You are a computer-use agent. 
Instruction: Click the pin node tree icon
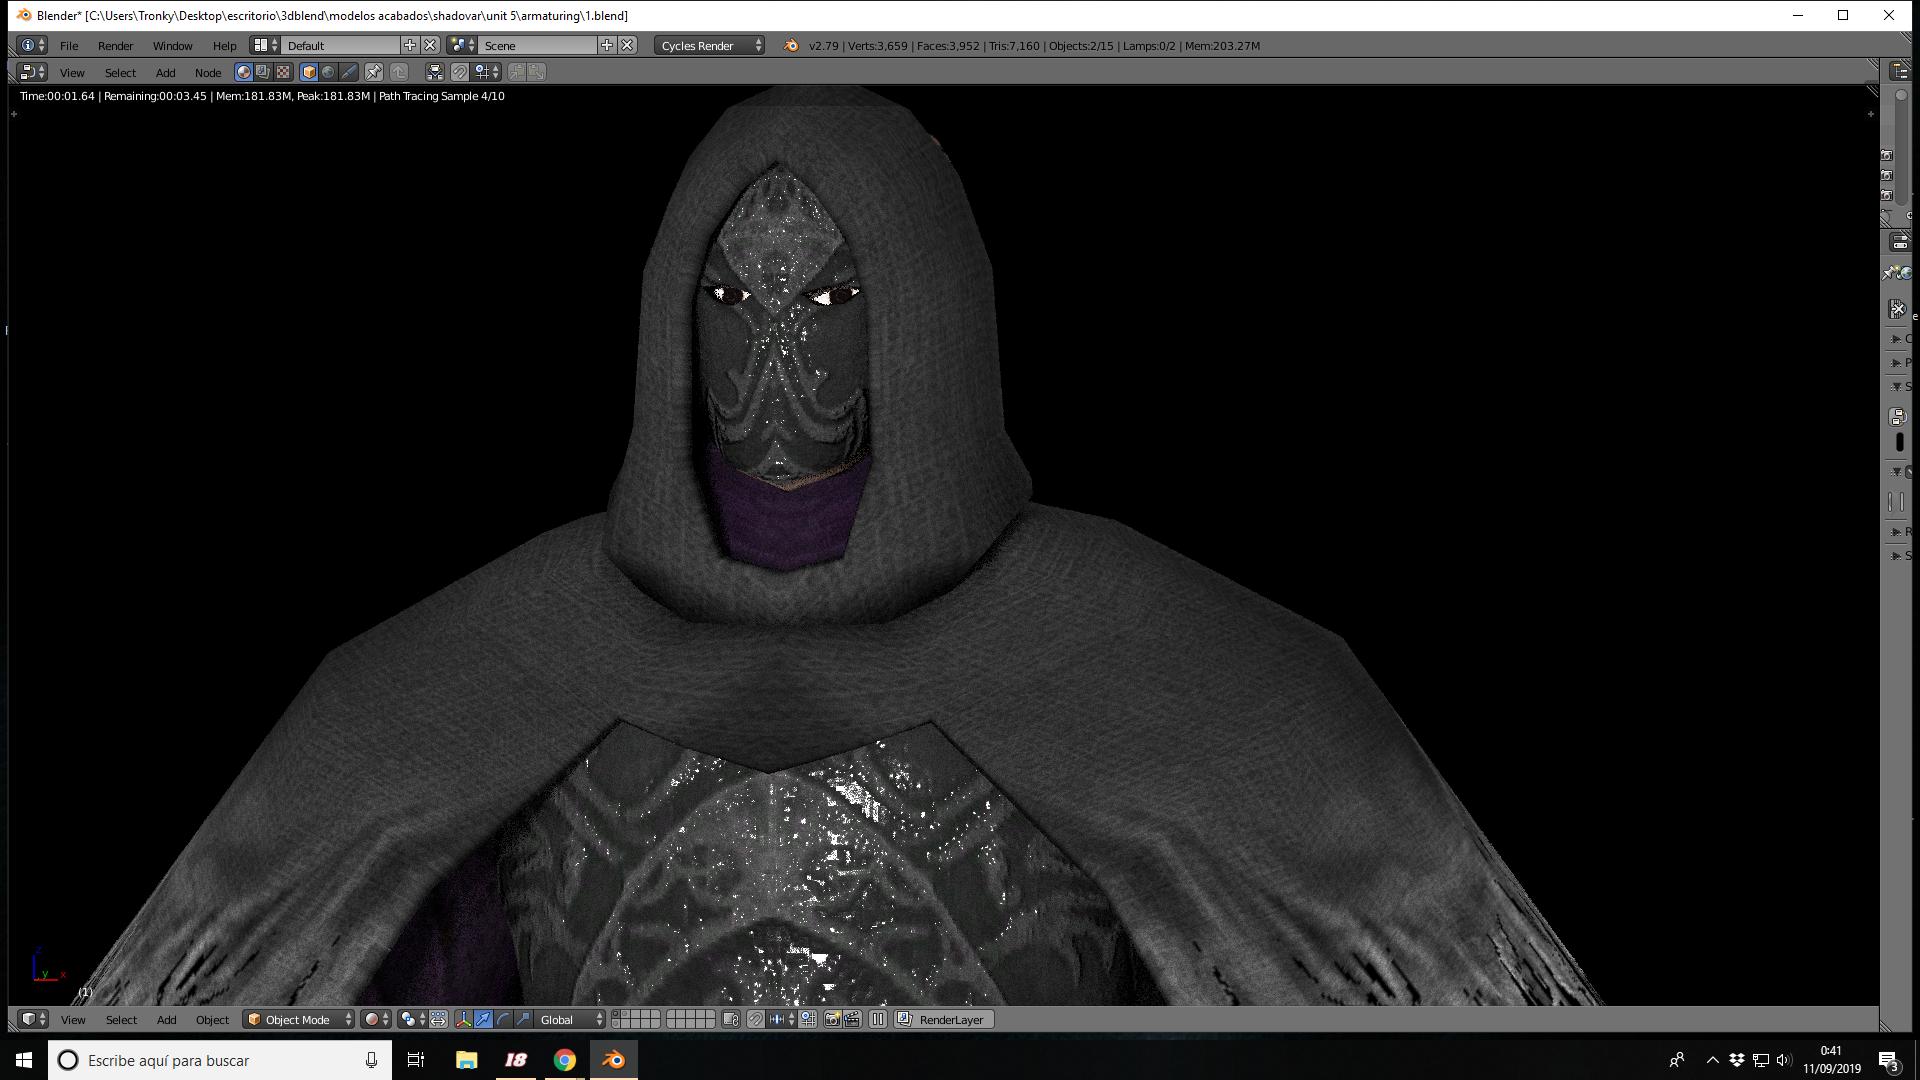coord(373,72)
